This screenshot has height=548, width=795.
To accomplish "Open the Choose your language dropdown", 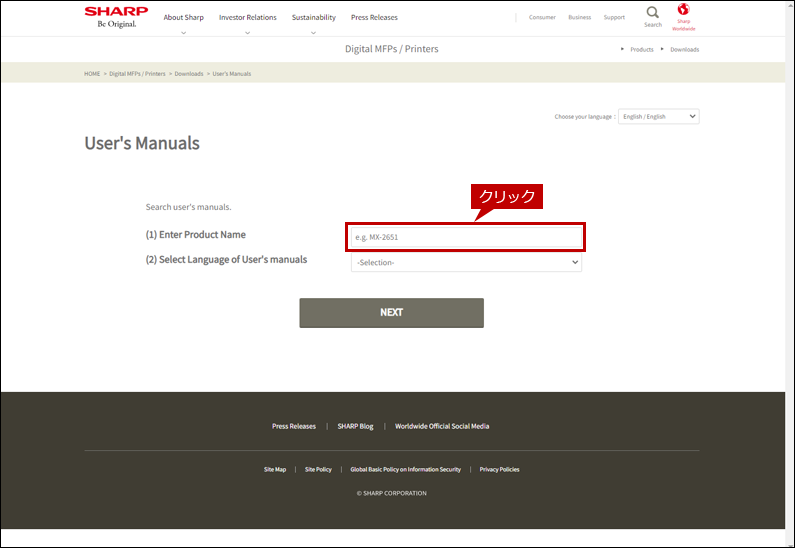I will [x=659, y=117].
